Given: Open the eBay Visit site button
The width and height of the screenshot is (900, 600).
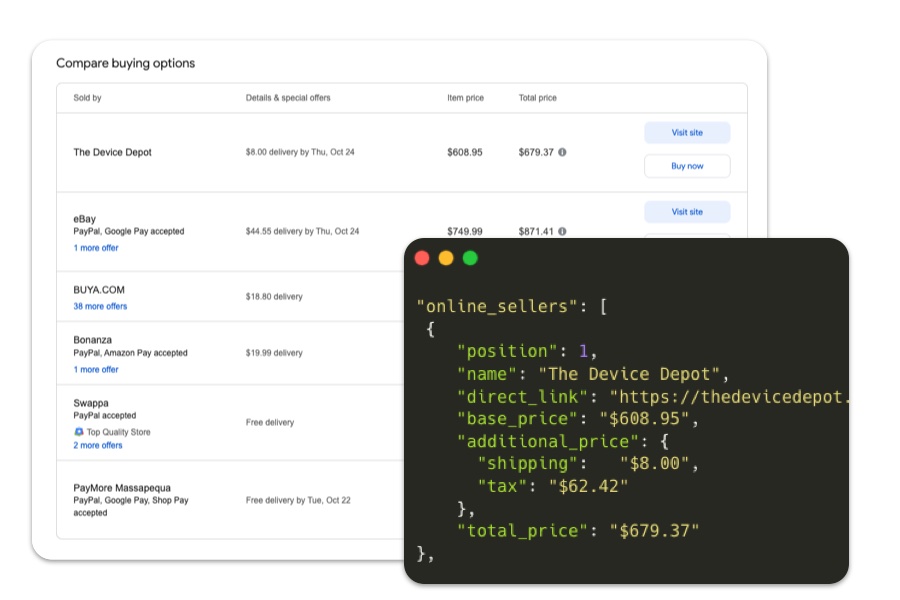Looking at the screenshot, I should (x=686, y=212).
